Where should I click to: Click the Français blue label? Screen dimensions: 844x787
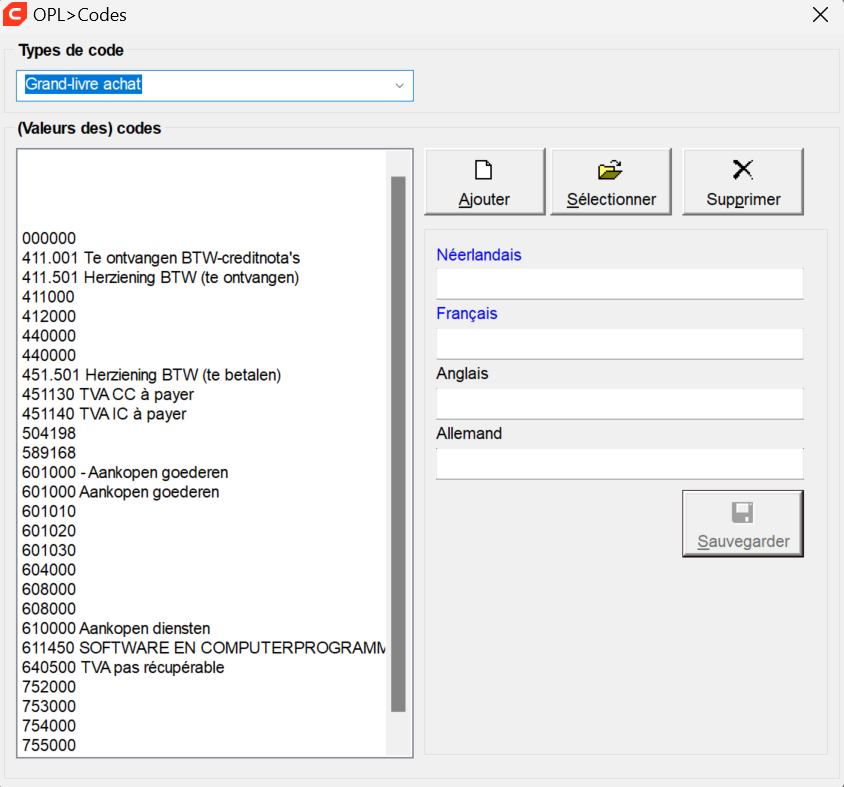(x=467, y=314)
